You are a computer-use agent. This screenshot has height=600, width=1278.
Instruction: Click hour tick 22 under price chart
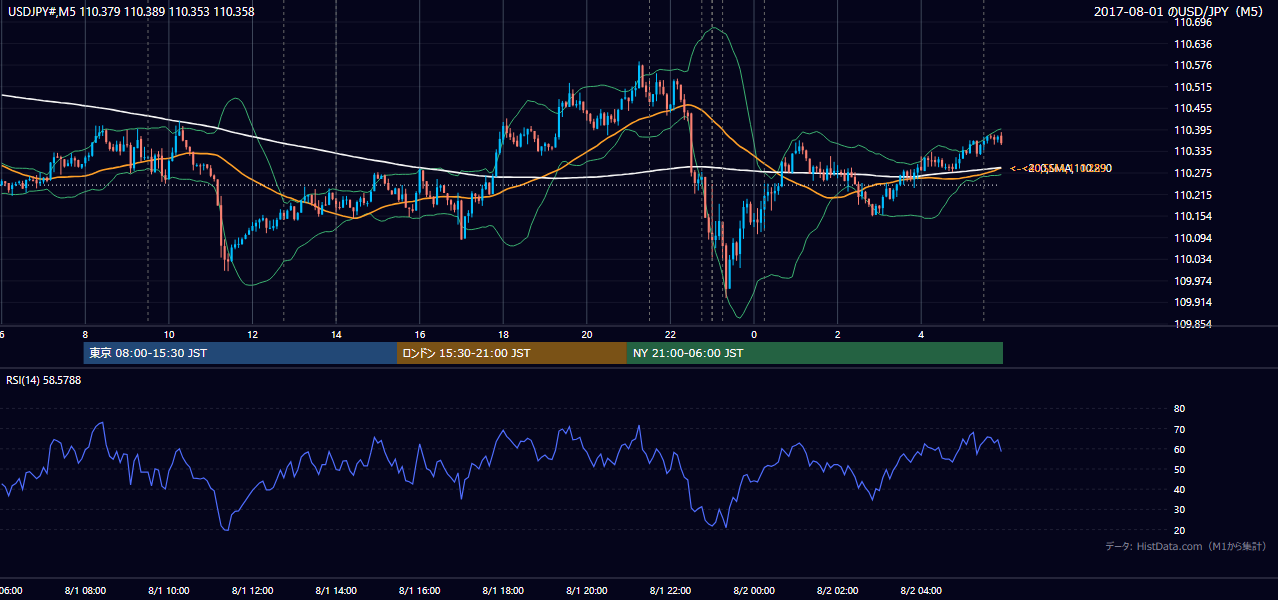click(671, 335)
